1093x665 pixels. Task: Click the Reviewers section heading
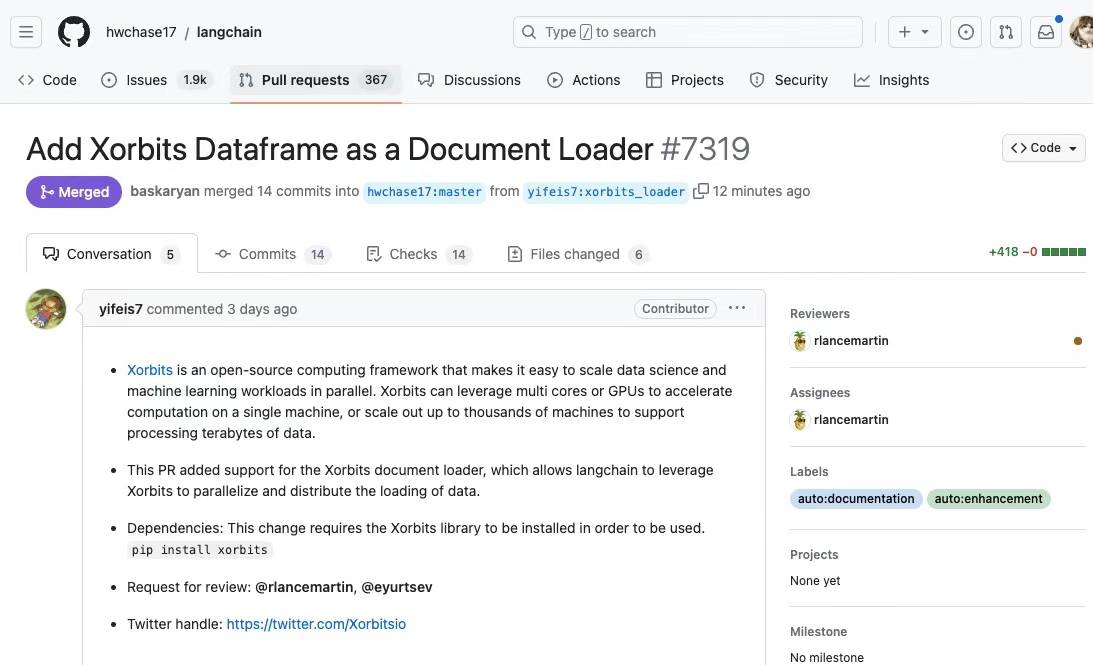[x=820, y=314]
